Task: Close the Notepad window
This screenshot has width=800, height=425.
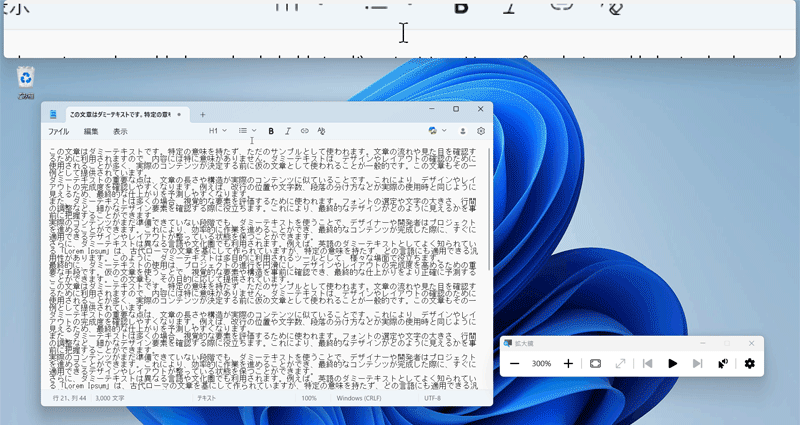Action: click(481, 109)
